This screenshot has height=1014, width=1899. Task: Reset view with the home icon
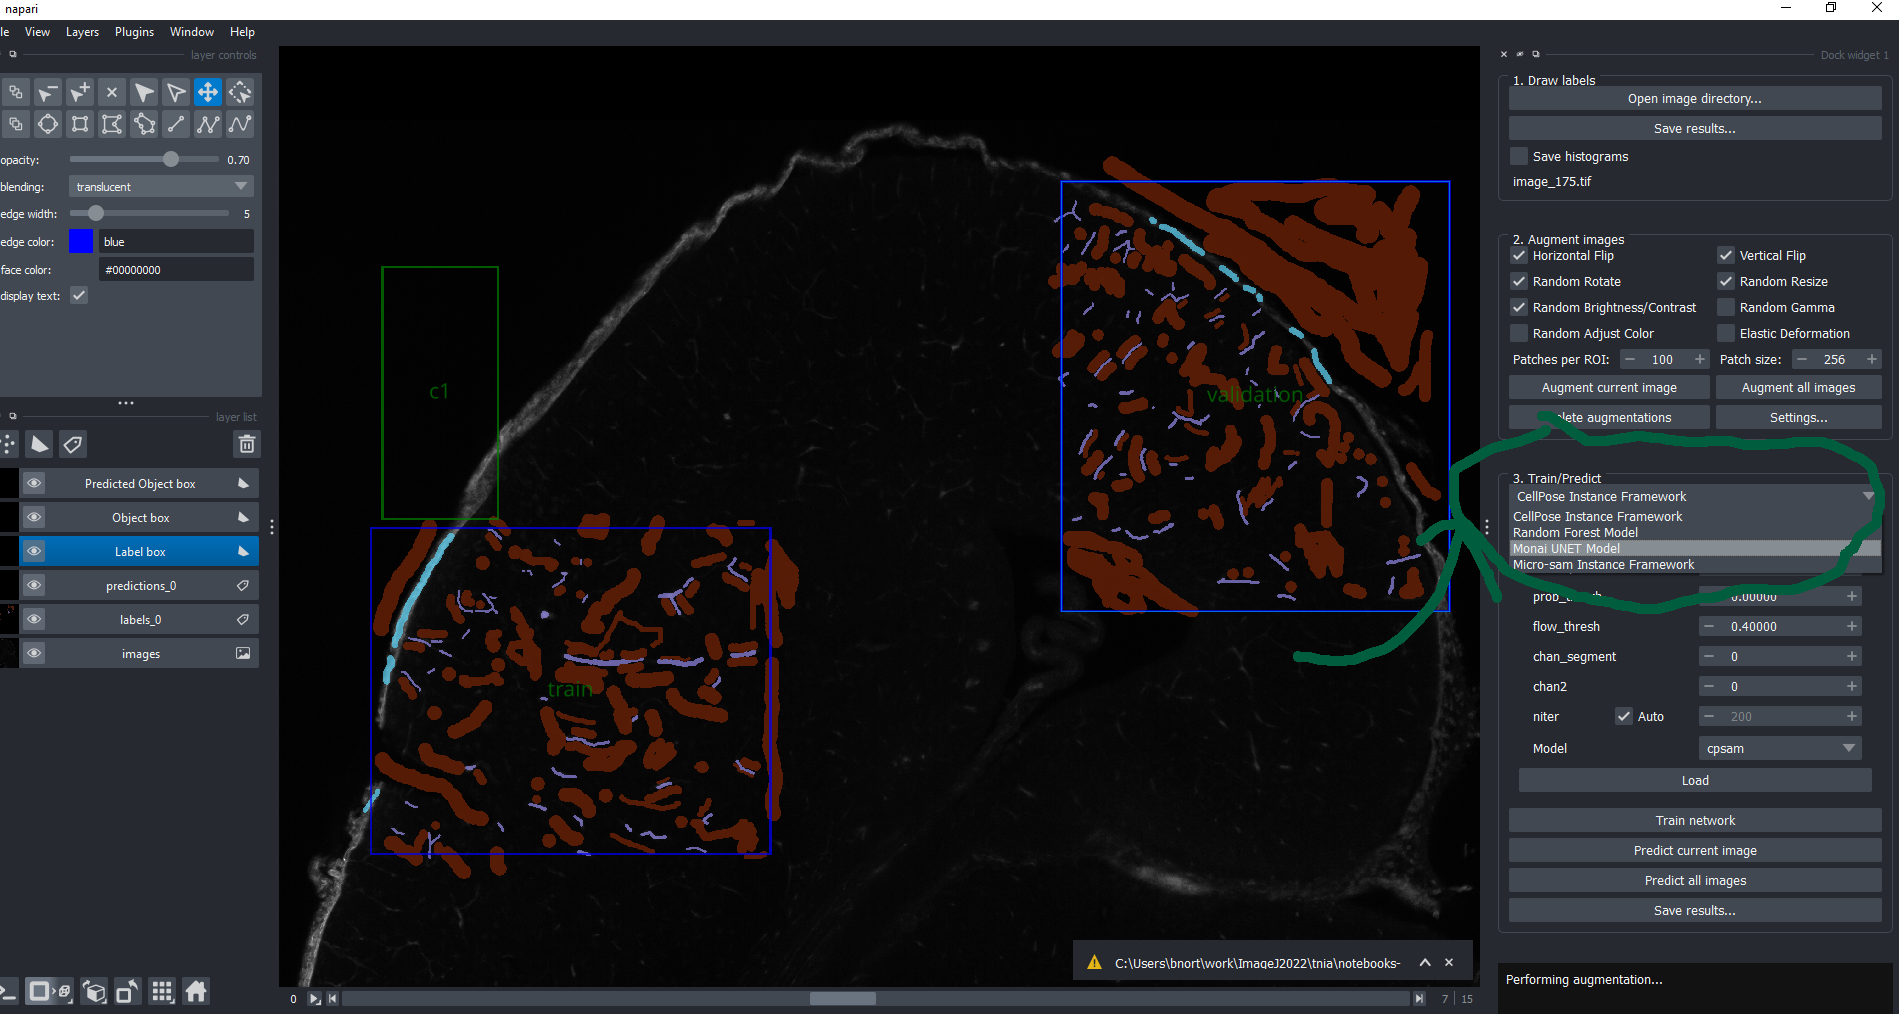tap(196, 991)
